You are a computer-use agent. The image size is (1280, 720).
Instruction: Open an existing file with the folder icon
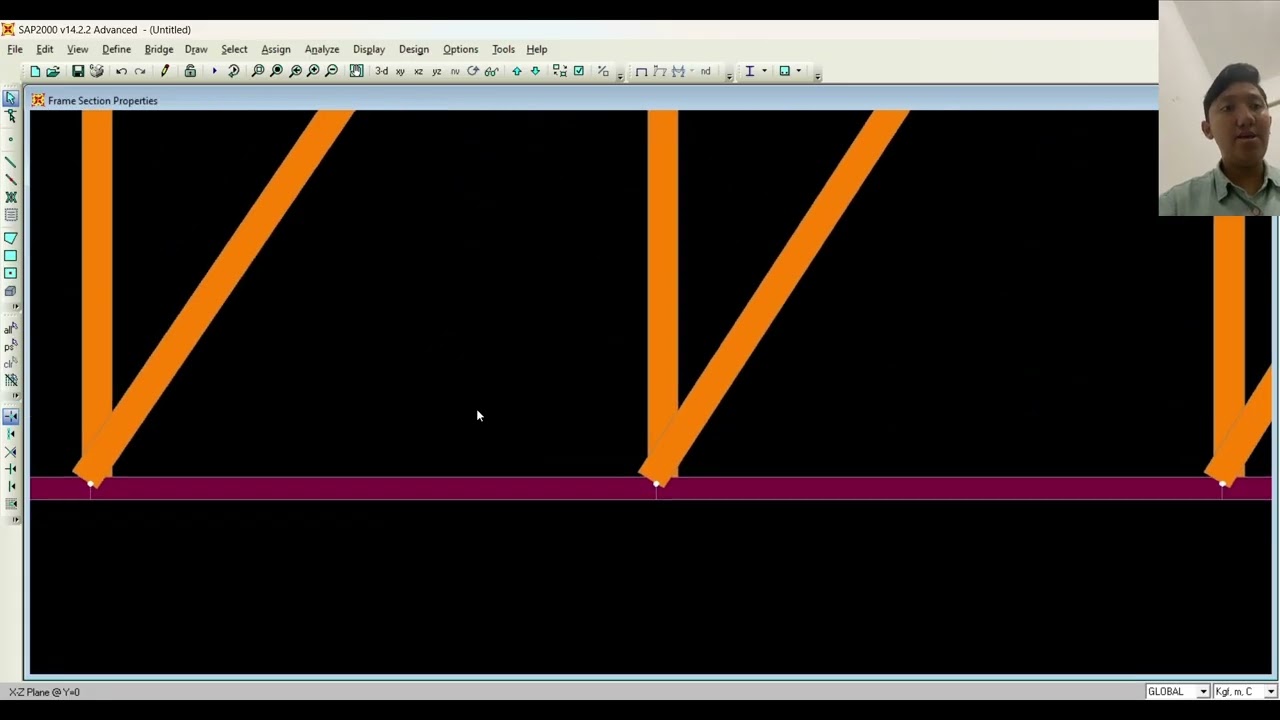point(53,71)
